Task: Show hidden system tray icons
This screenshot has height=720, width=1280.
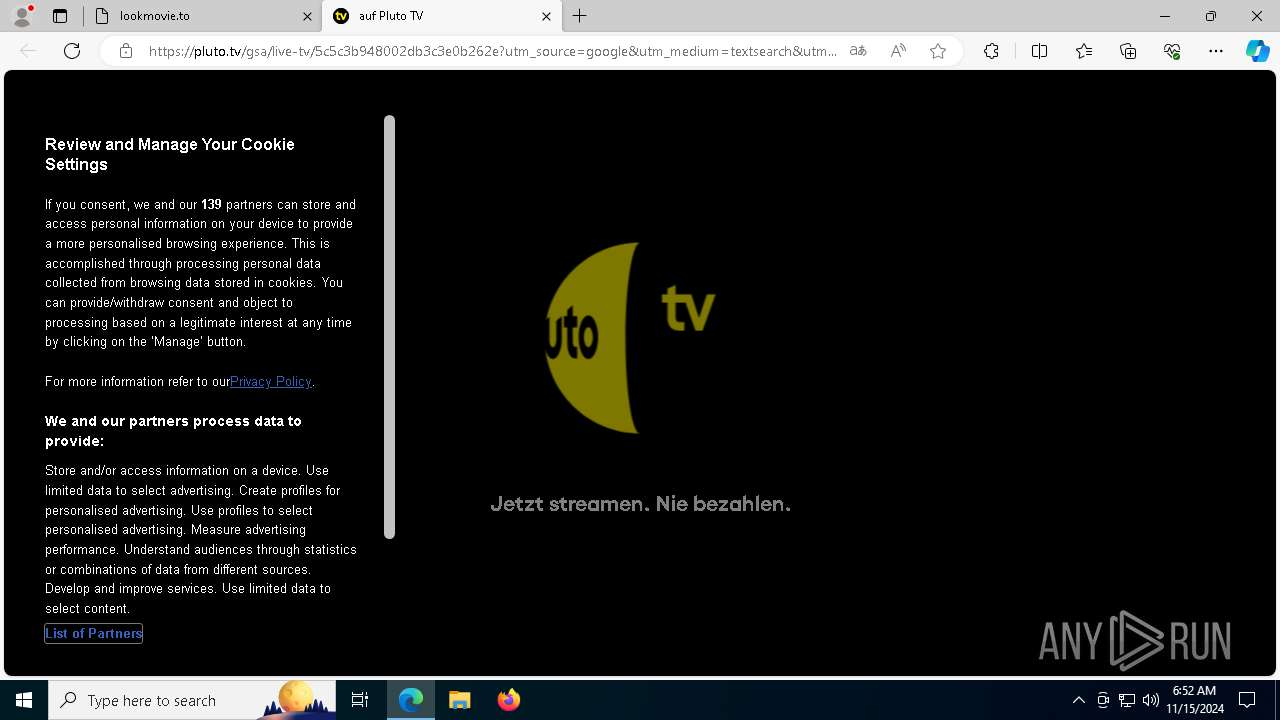Action: point(1078,700)
